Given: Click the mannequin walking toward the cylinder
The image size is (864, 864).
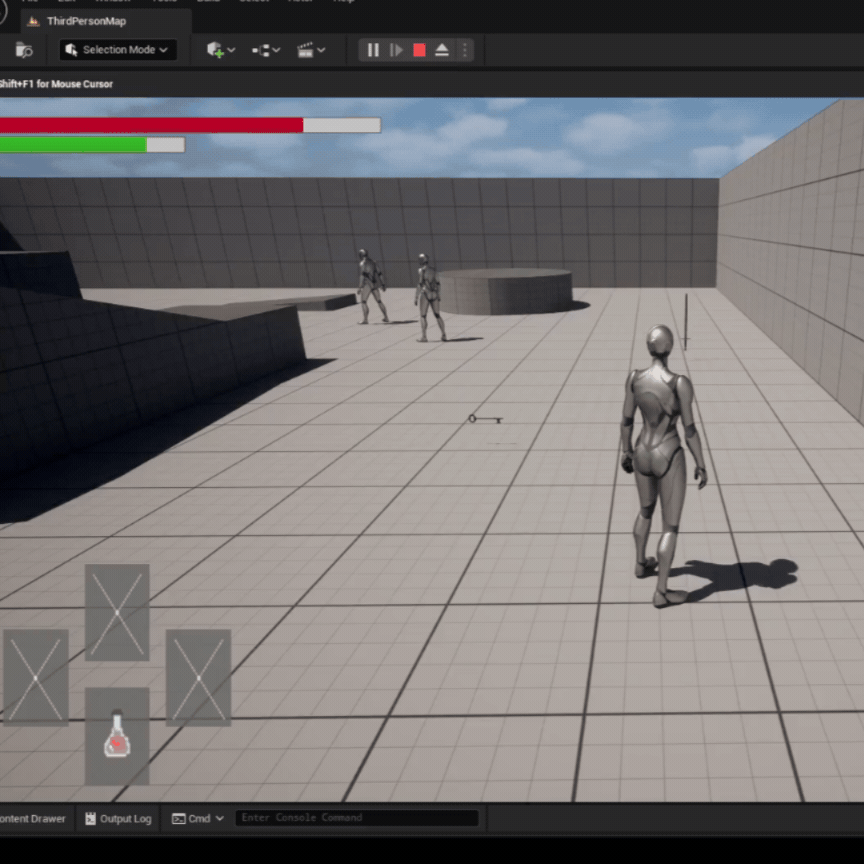Looking at the screenshot, I should pyautogui.click(x=430, y=298).
